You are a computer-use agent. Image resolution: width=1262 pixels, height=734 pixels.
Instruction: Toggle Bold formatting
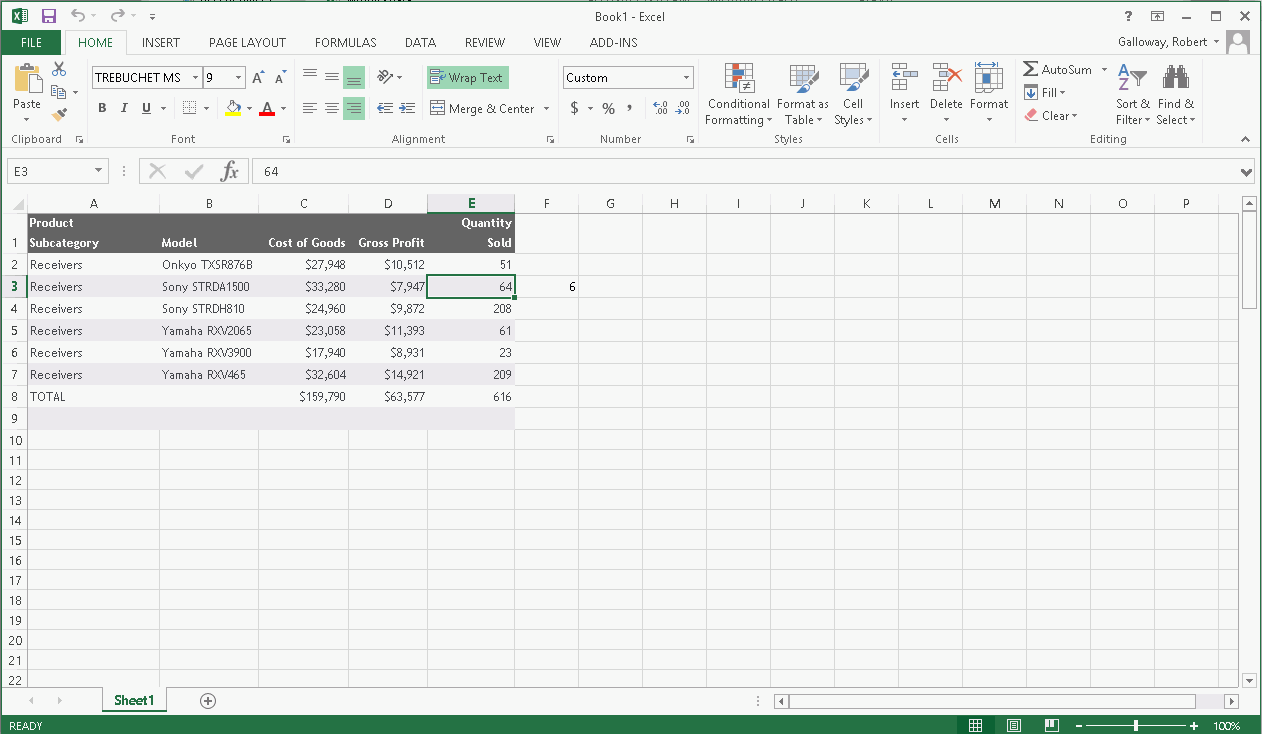pyautogui.click(x=102, y=108)
